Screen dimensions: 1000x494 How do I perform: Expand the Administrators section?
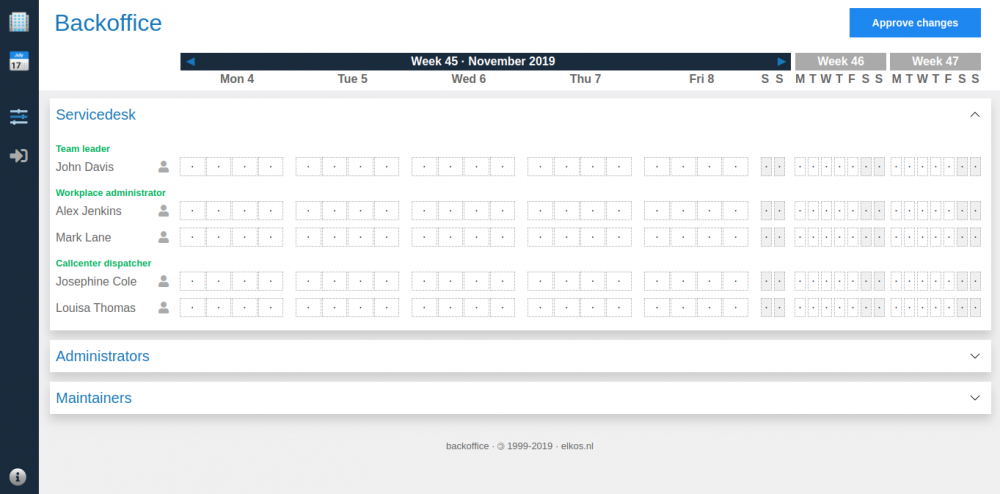[x=975, y=356]
